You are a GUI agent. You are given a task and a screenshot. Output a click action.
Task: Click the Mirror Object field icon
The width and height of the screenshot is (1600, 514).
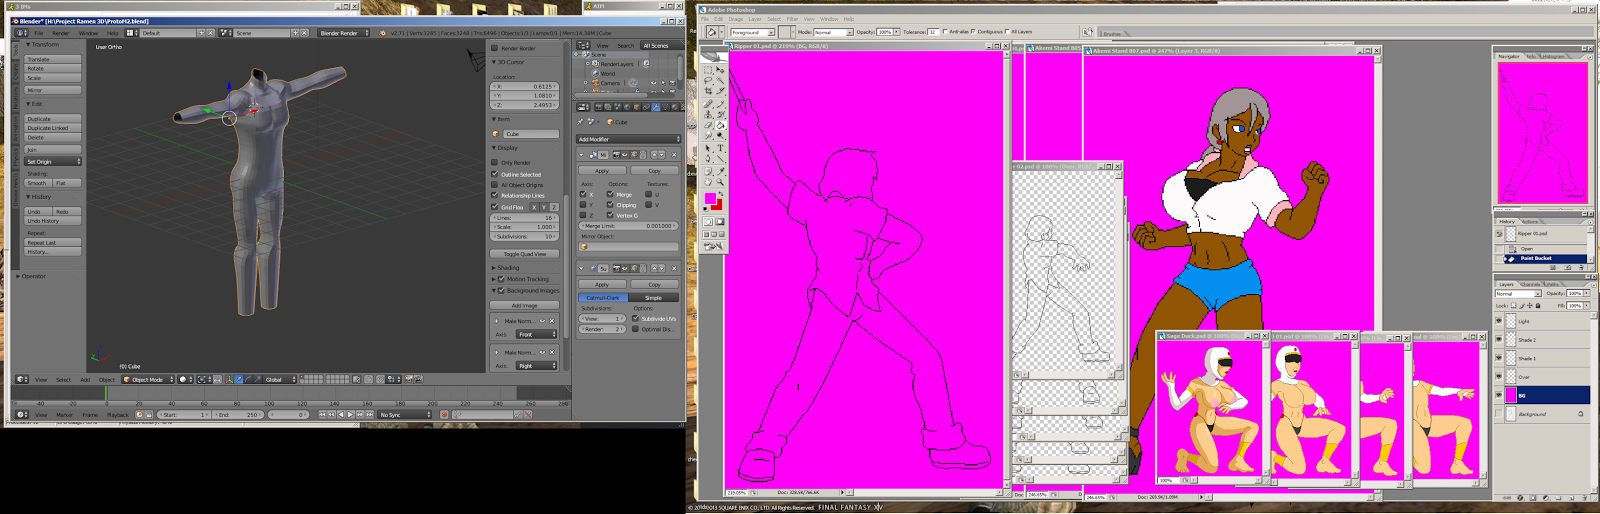tap(584, 247)
